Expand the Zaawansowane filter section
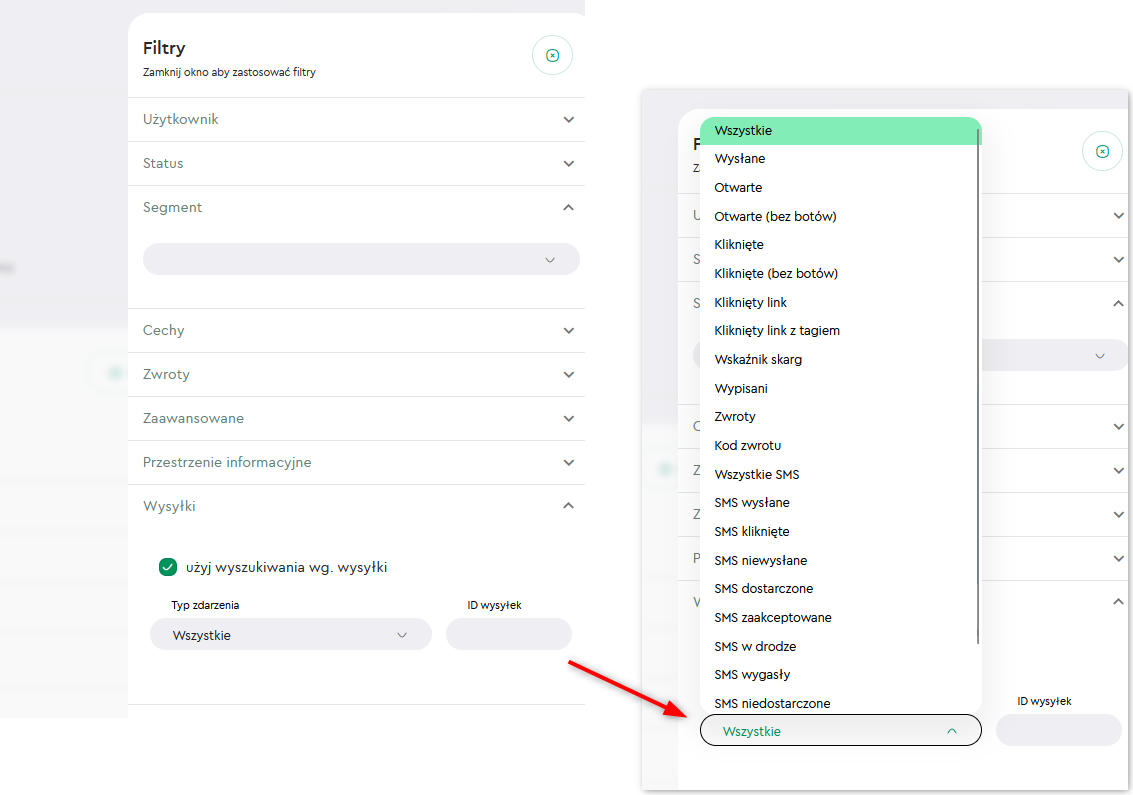The image size is (1133, 795). tap(357, 418)
